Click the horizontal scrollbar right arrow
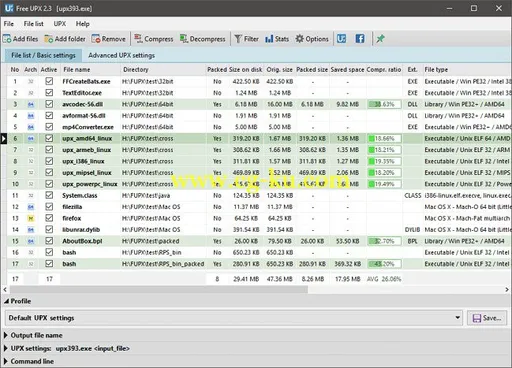512x368 pixels. pyautogui.click(x=507, y=290)
